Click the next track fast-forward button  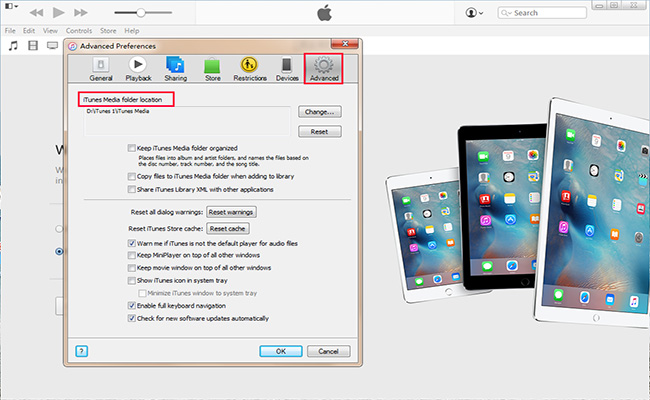coord(80,13)
